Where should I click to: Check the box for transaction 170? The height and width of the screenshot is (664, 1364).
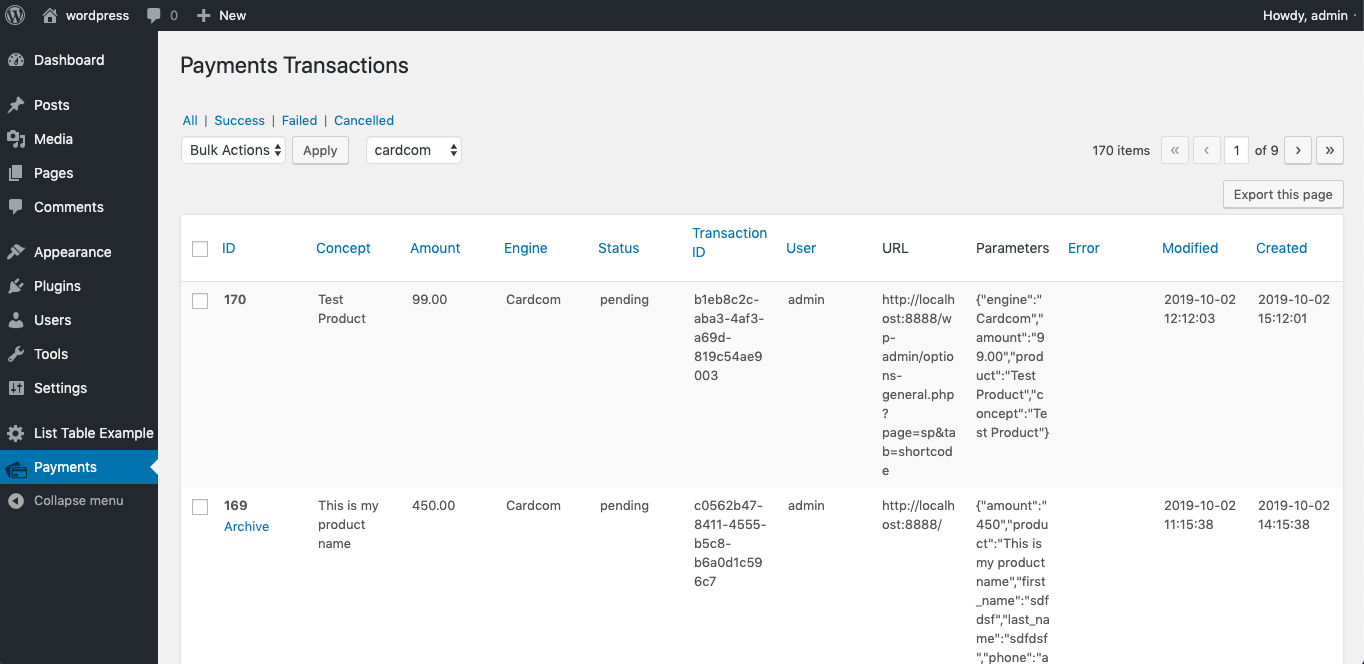pyautogui.click(x=200, y=301)
